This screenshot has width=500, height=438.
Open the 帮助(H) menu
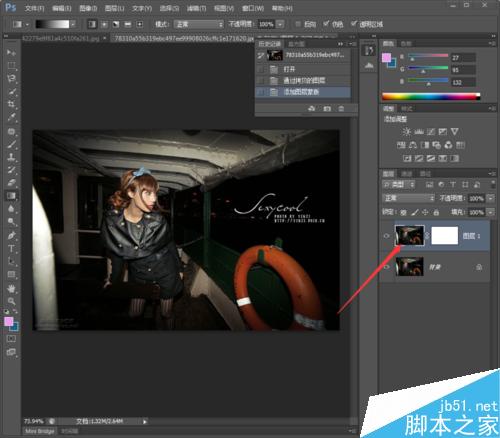click(x=282, y=8)
